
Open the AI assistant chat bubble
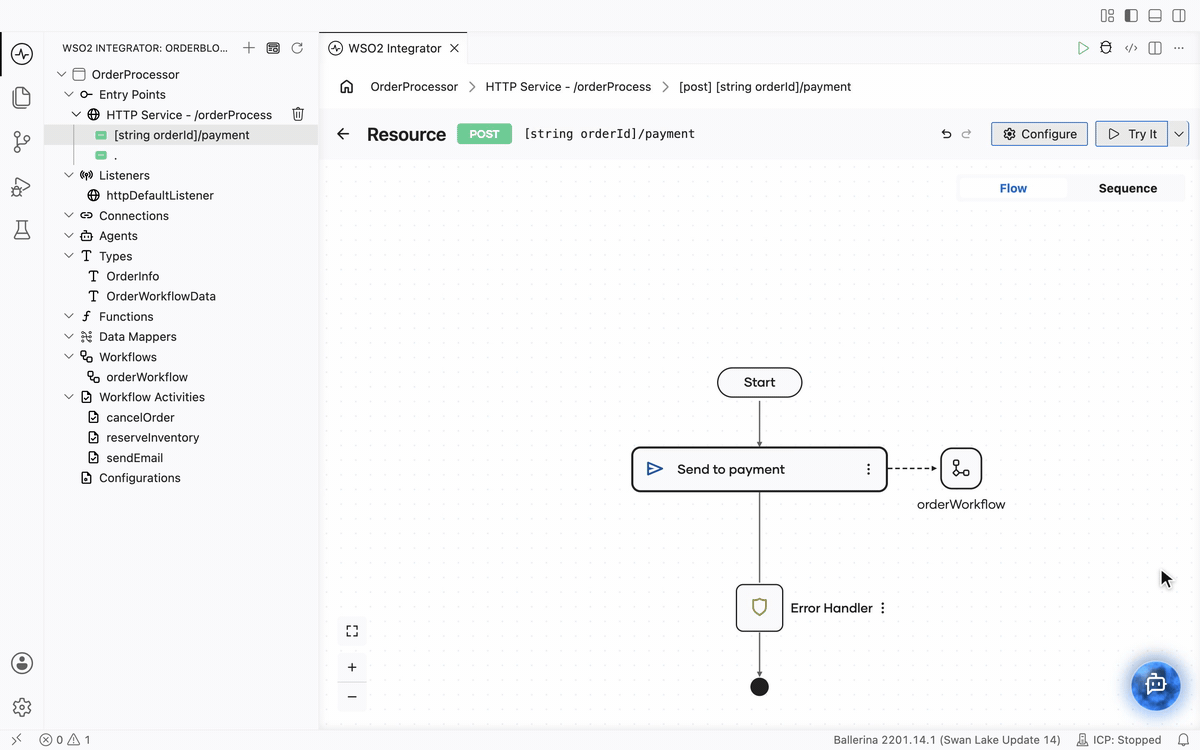point(1156,684)
